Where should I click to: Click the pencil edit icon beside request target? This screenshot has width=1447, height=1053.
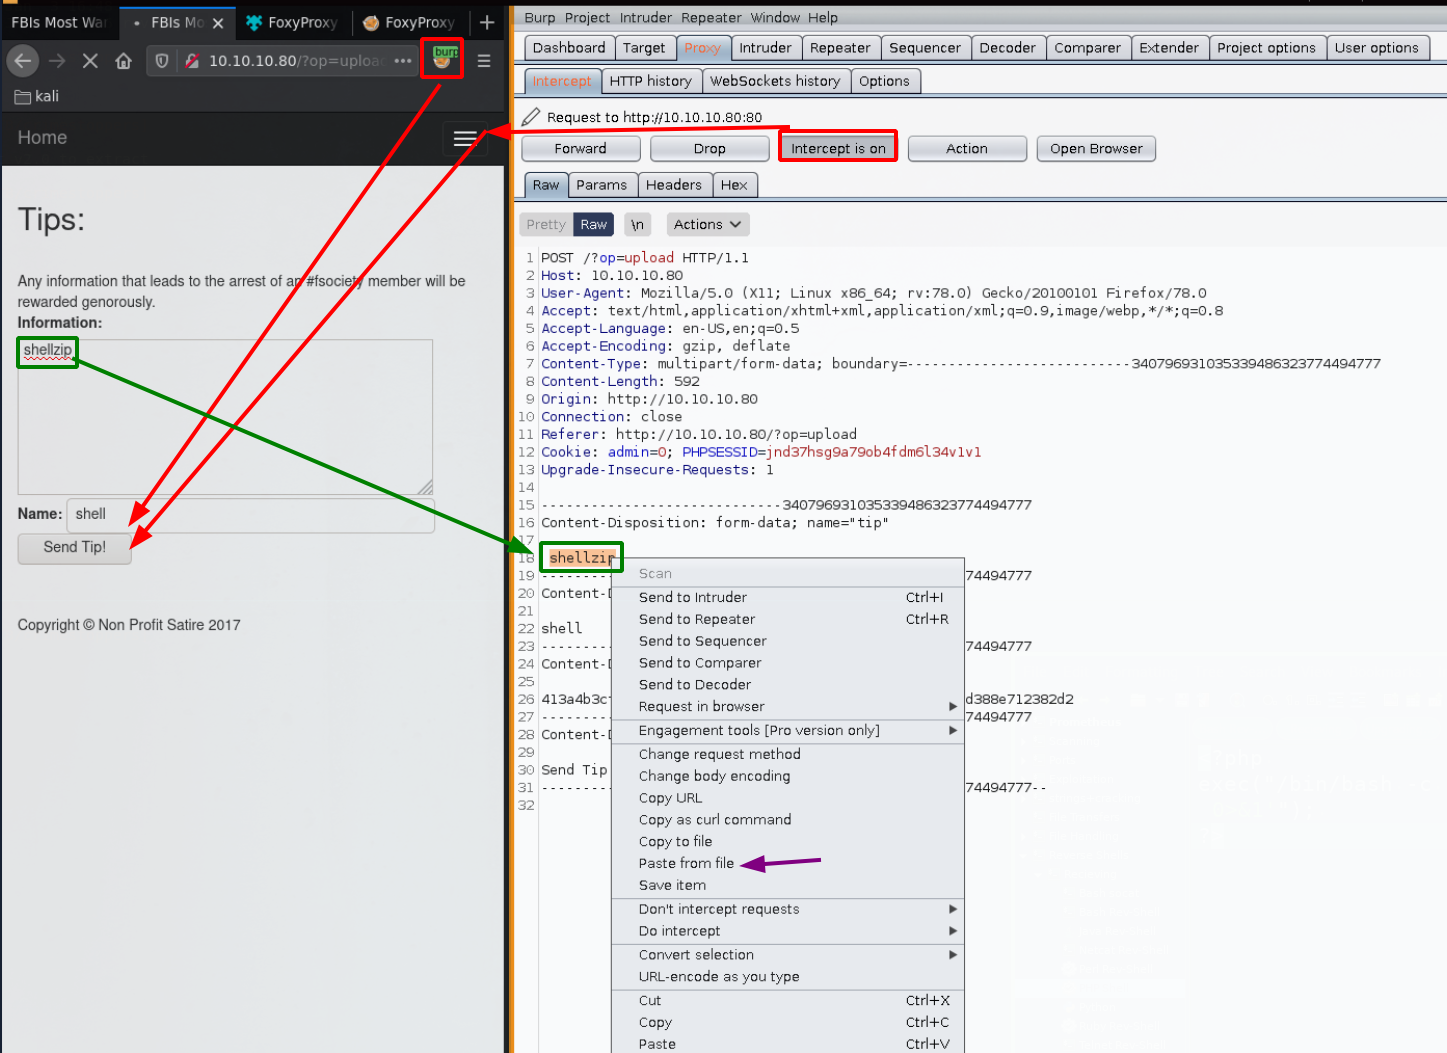click(x=531, y=117)
